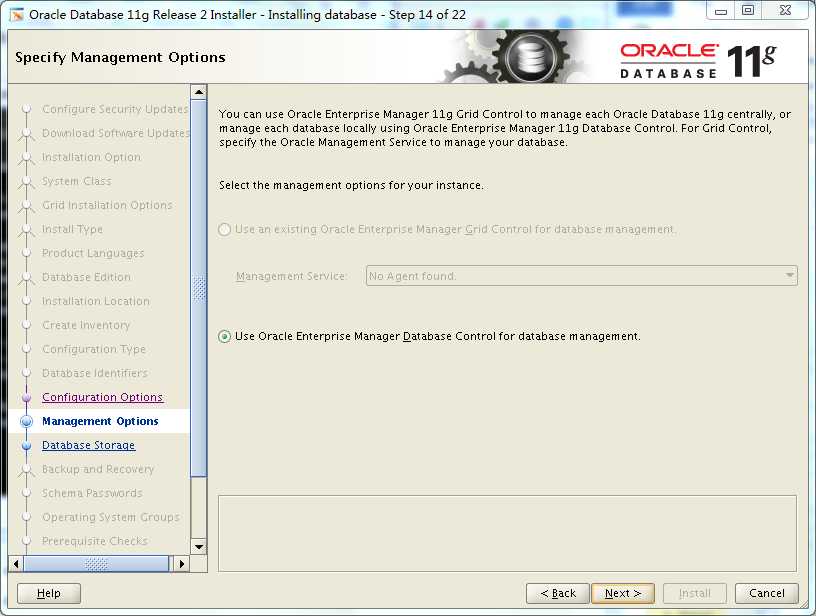The width and height of the screenshot is (816, 616).
Task: Click the Create Inventory step
Action: click(86, 325)
